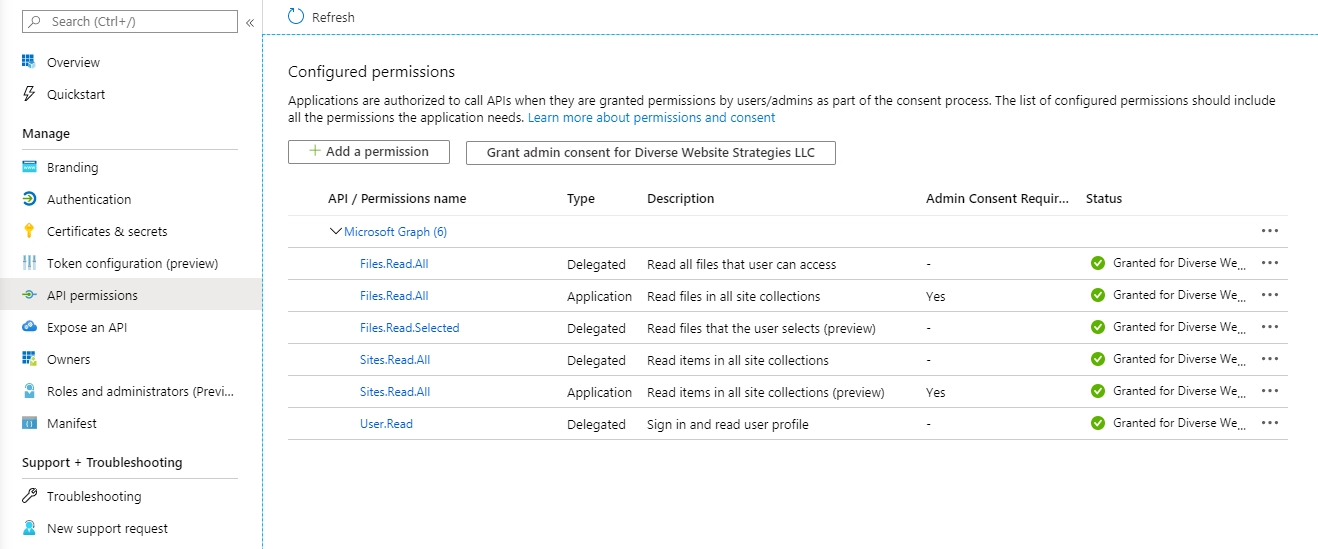Click the Token configuration bars icon

[29, 263]
